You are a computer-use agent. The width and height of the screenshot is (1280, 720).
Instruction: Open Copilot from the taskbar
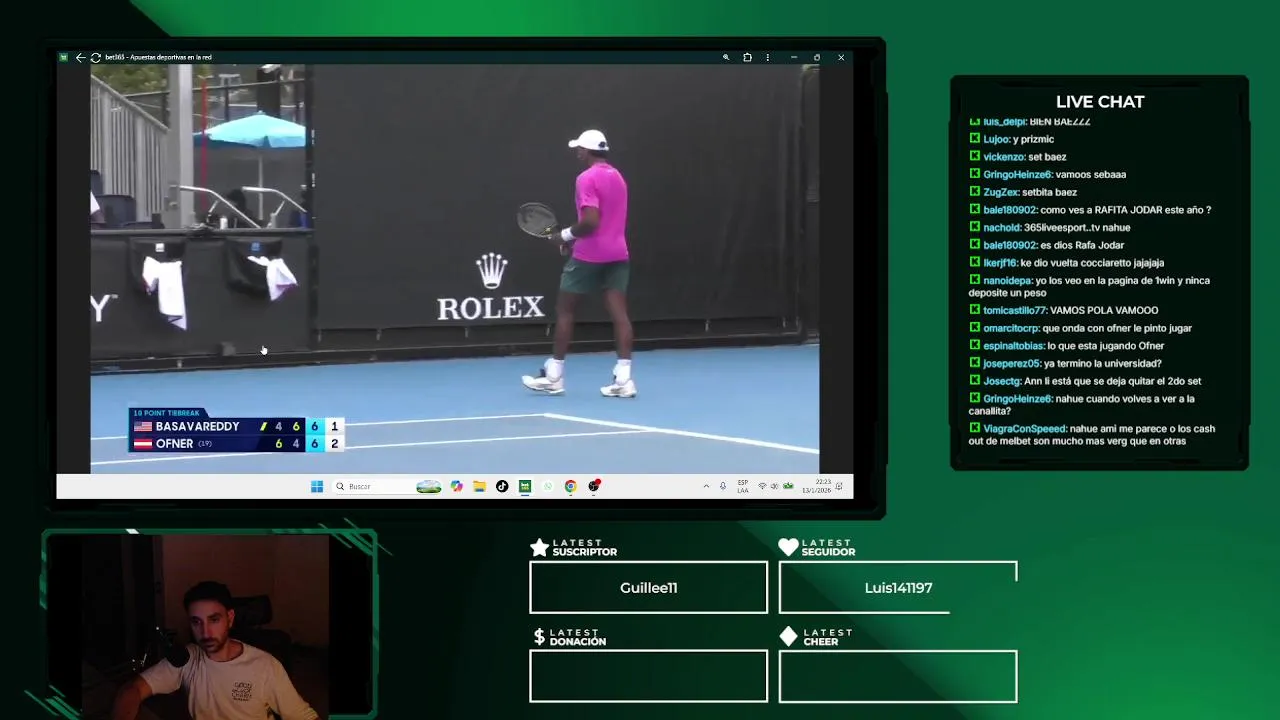(457, 486)
